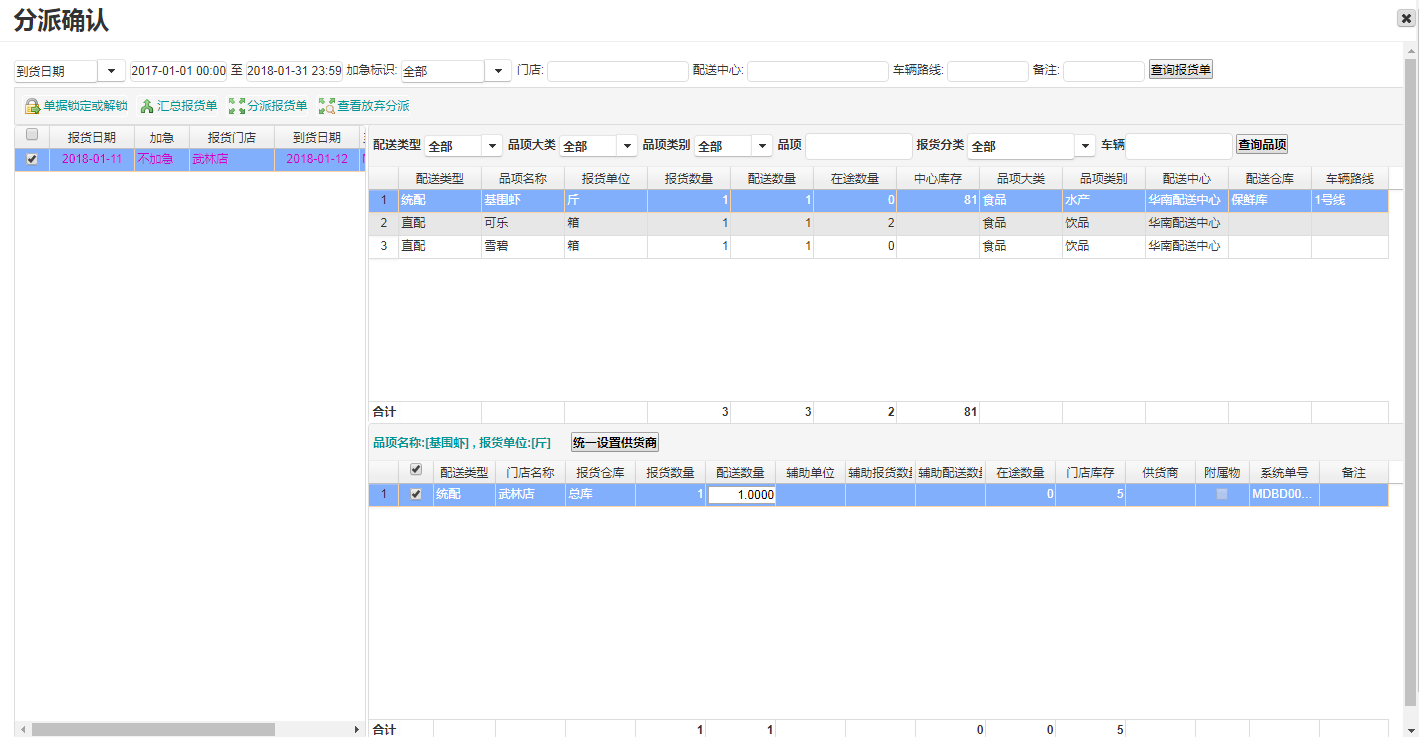Close the 分派确认 dialog
This screenshot has width=1419, height=737.
point(1406,18)
